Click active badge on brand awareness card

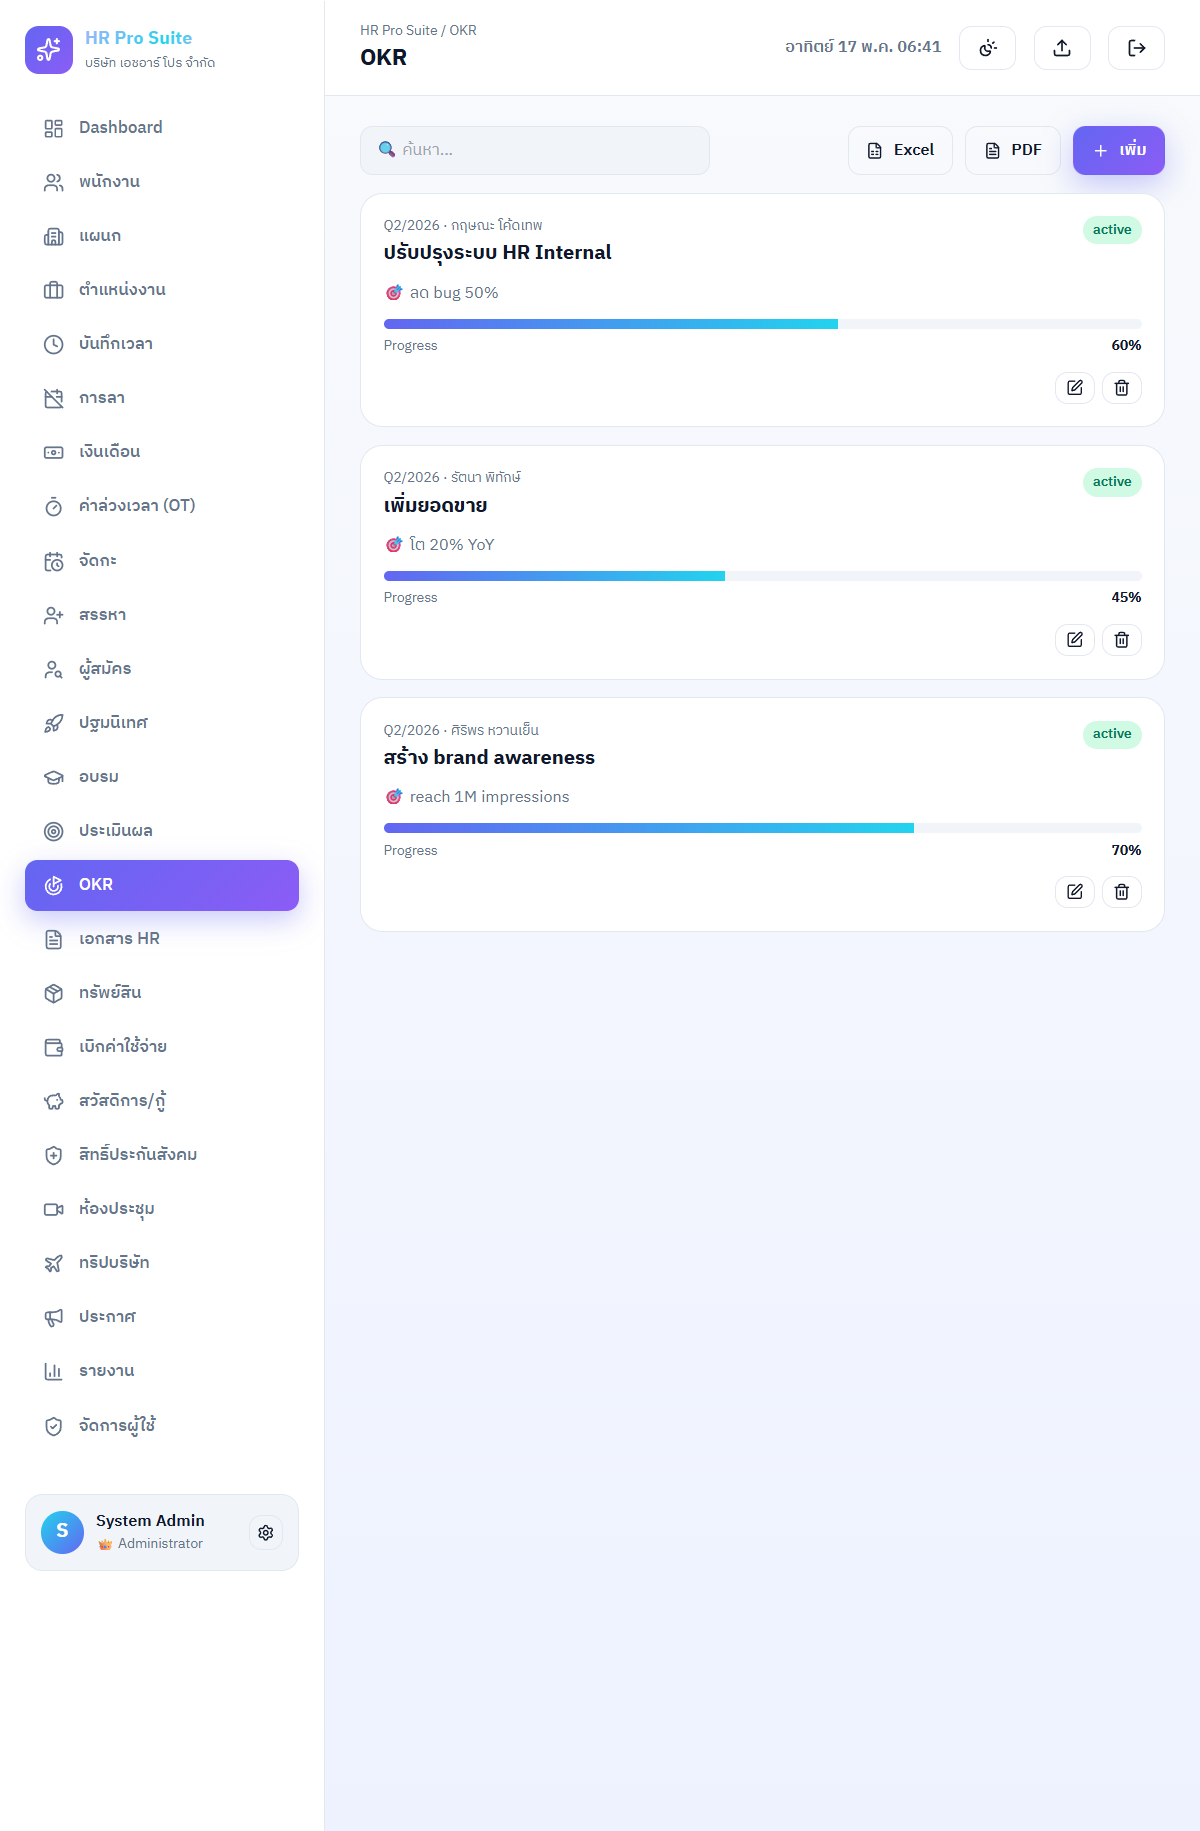[x=1112, y=734]
